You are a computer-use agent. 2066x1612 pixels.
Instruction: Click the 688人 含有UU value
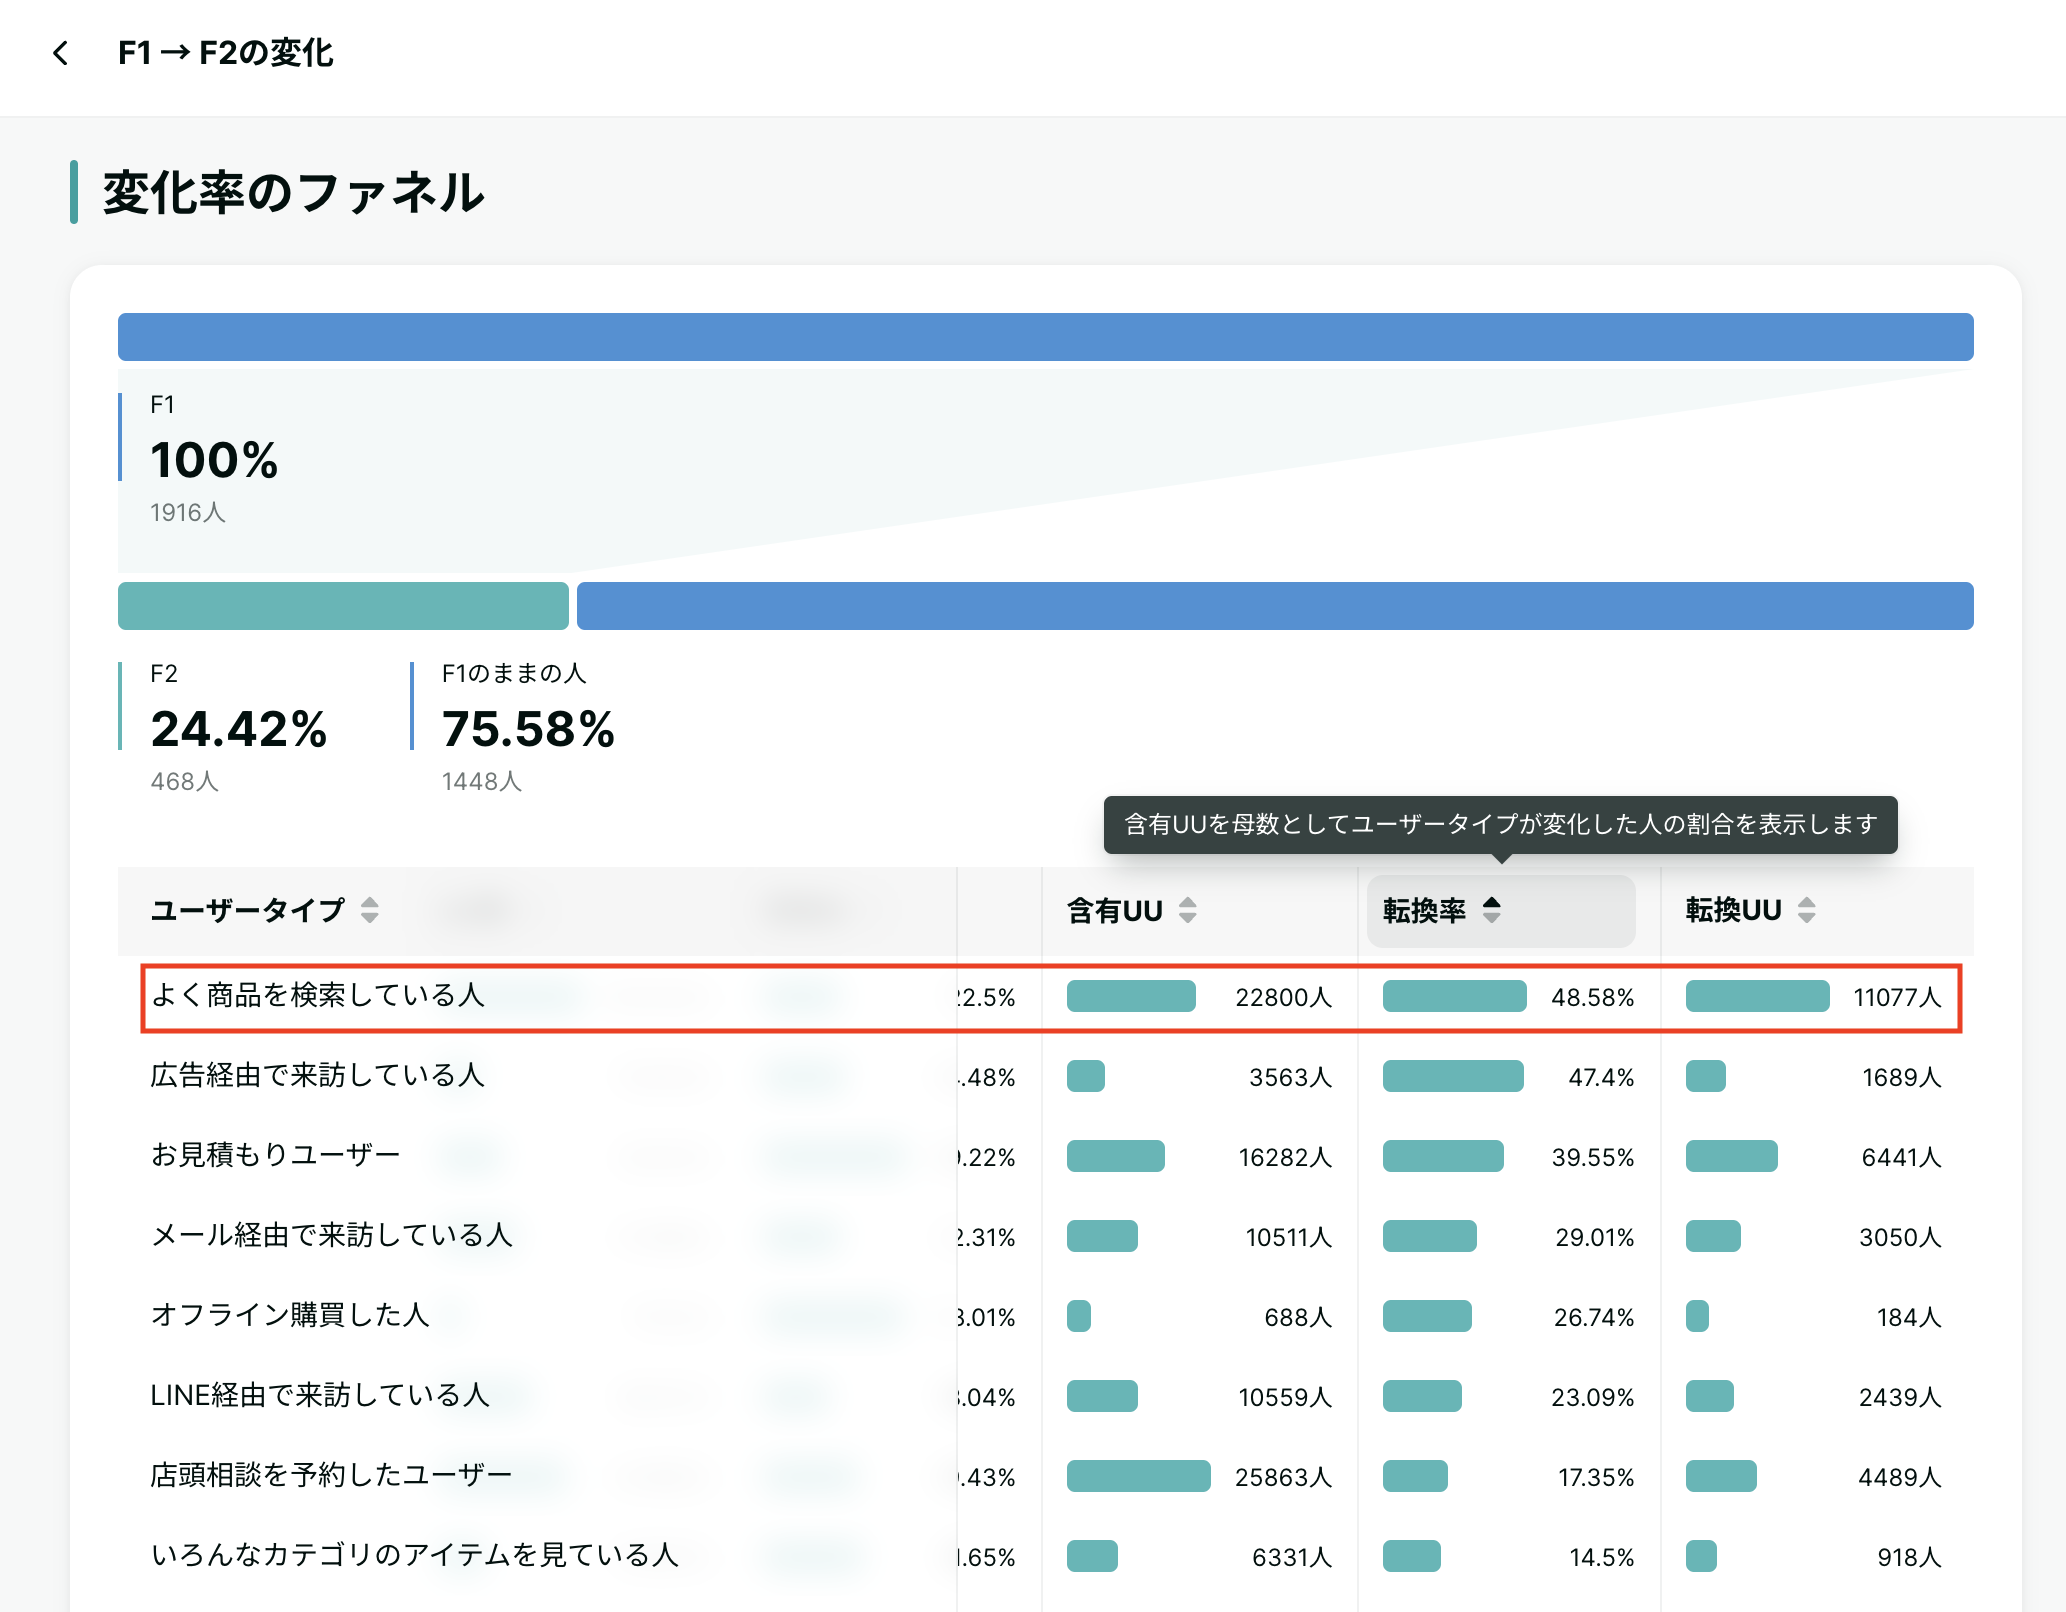coord(1298,1317)
